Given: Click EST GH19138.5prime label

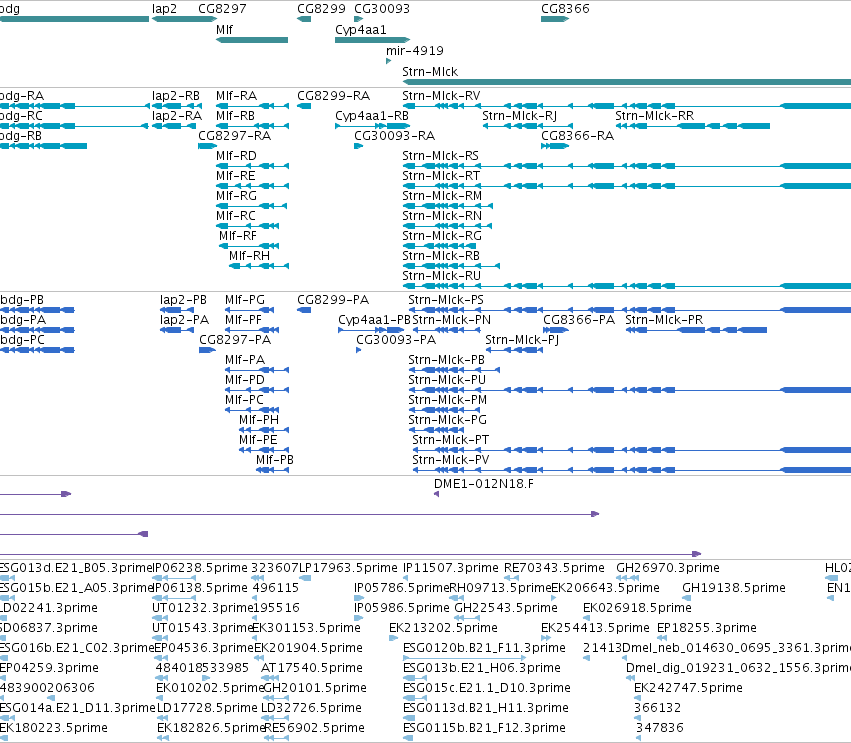Looking at the screenshot, I should [x=734, y=588].
